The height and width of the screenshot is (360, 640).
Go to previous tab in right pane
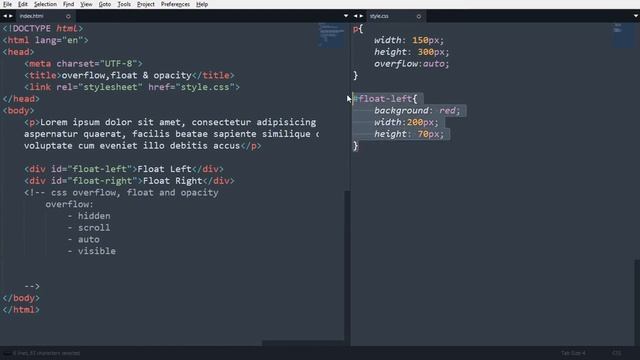pos(356,16)
